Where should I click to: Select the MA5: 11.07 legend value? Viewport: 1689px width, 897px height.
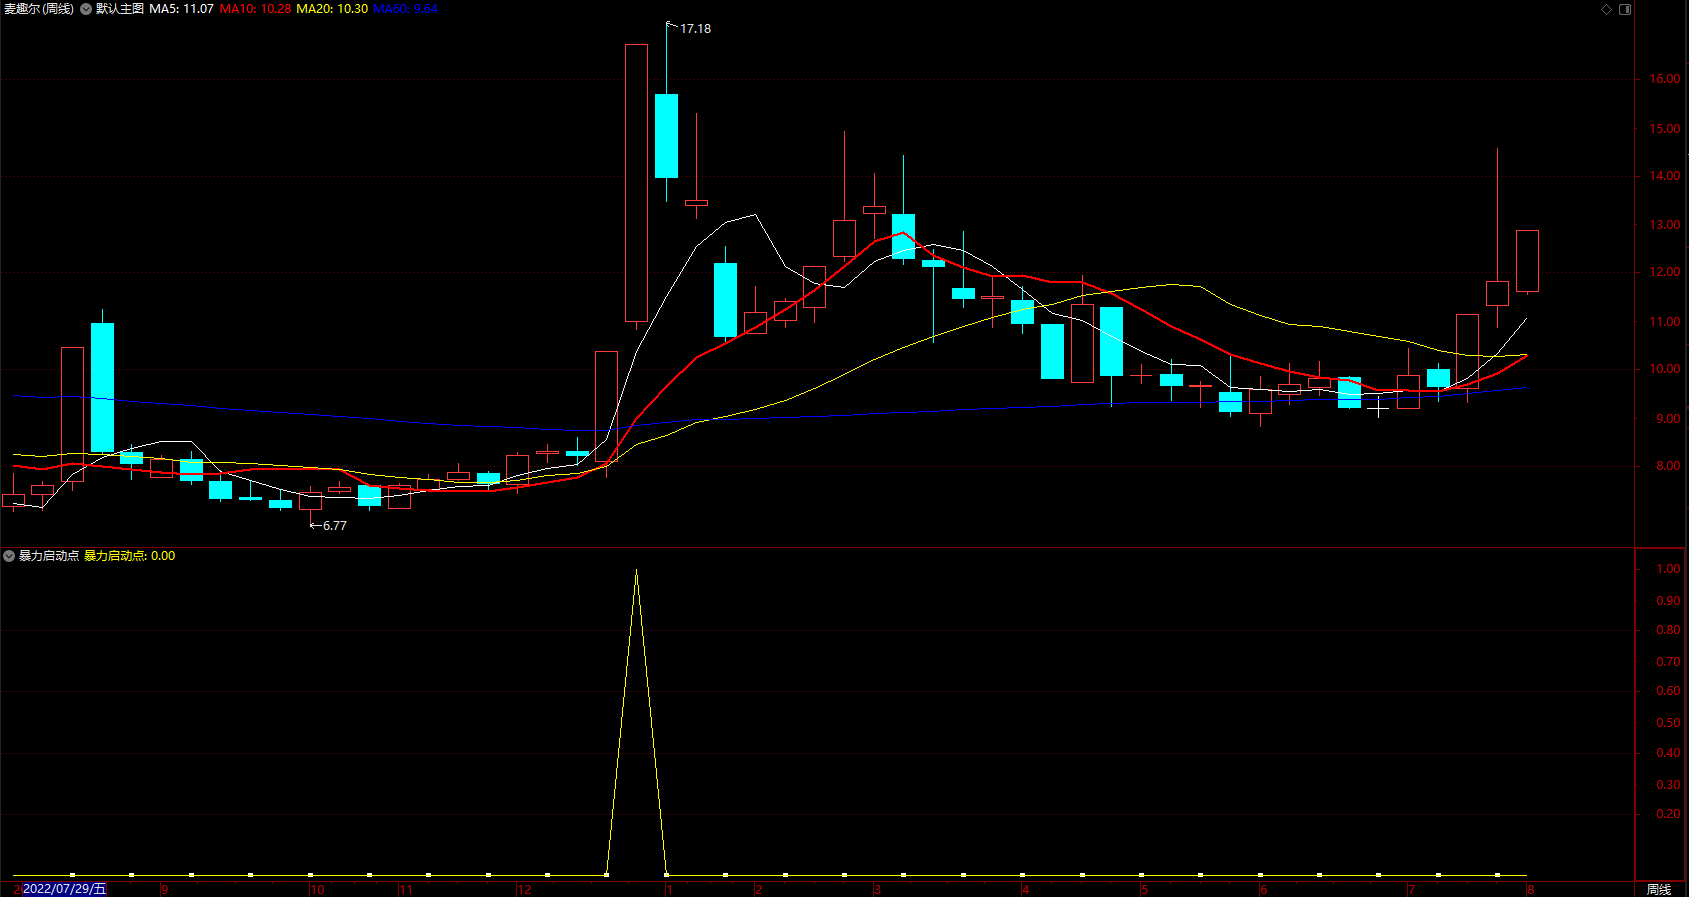(181, 9)
